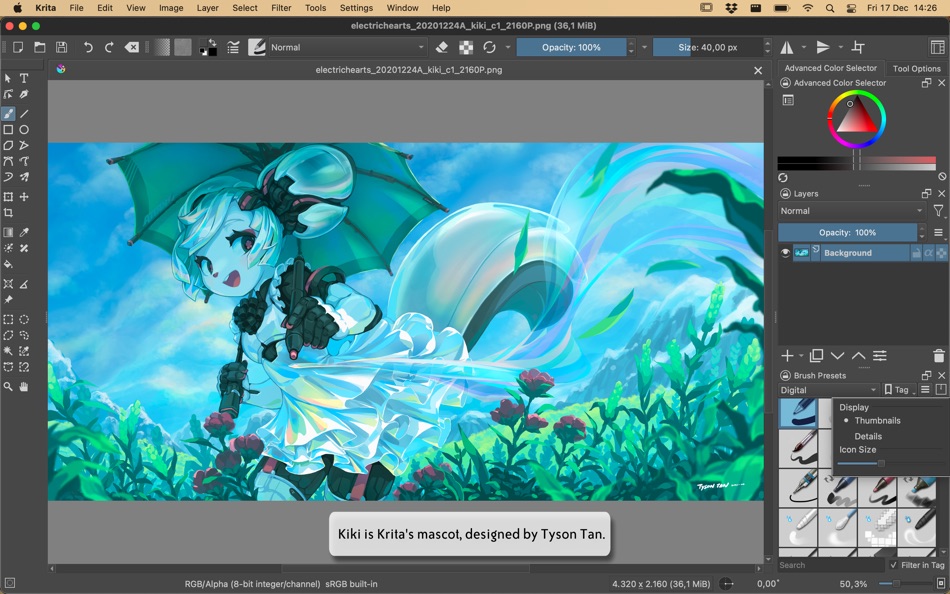Select the Gradient tool
Screen dimensions: 950x594
point(8,232)
